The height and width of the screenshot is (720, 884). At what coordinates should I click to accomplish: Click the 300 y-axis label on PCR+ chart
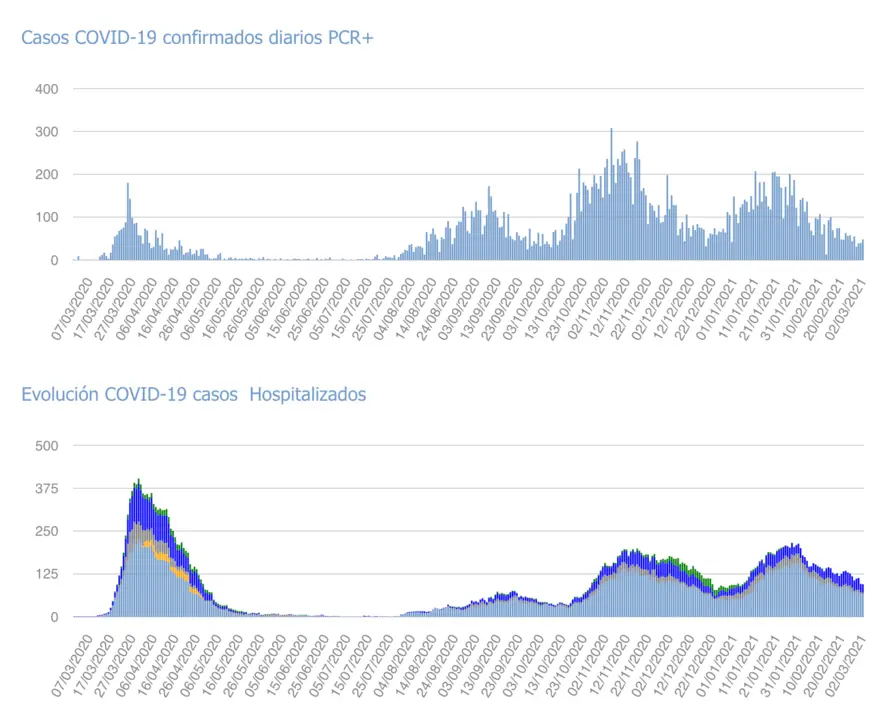[x=48, y=132]
